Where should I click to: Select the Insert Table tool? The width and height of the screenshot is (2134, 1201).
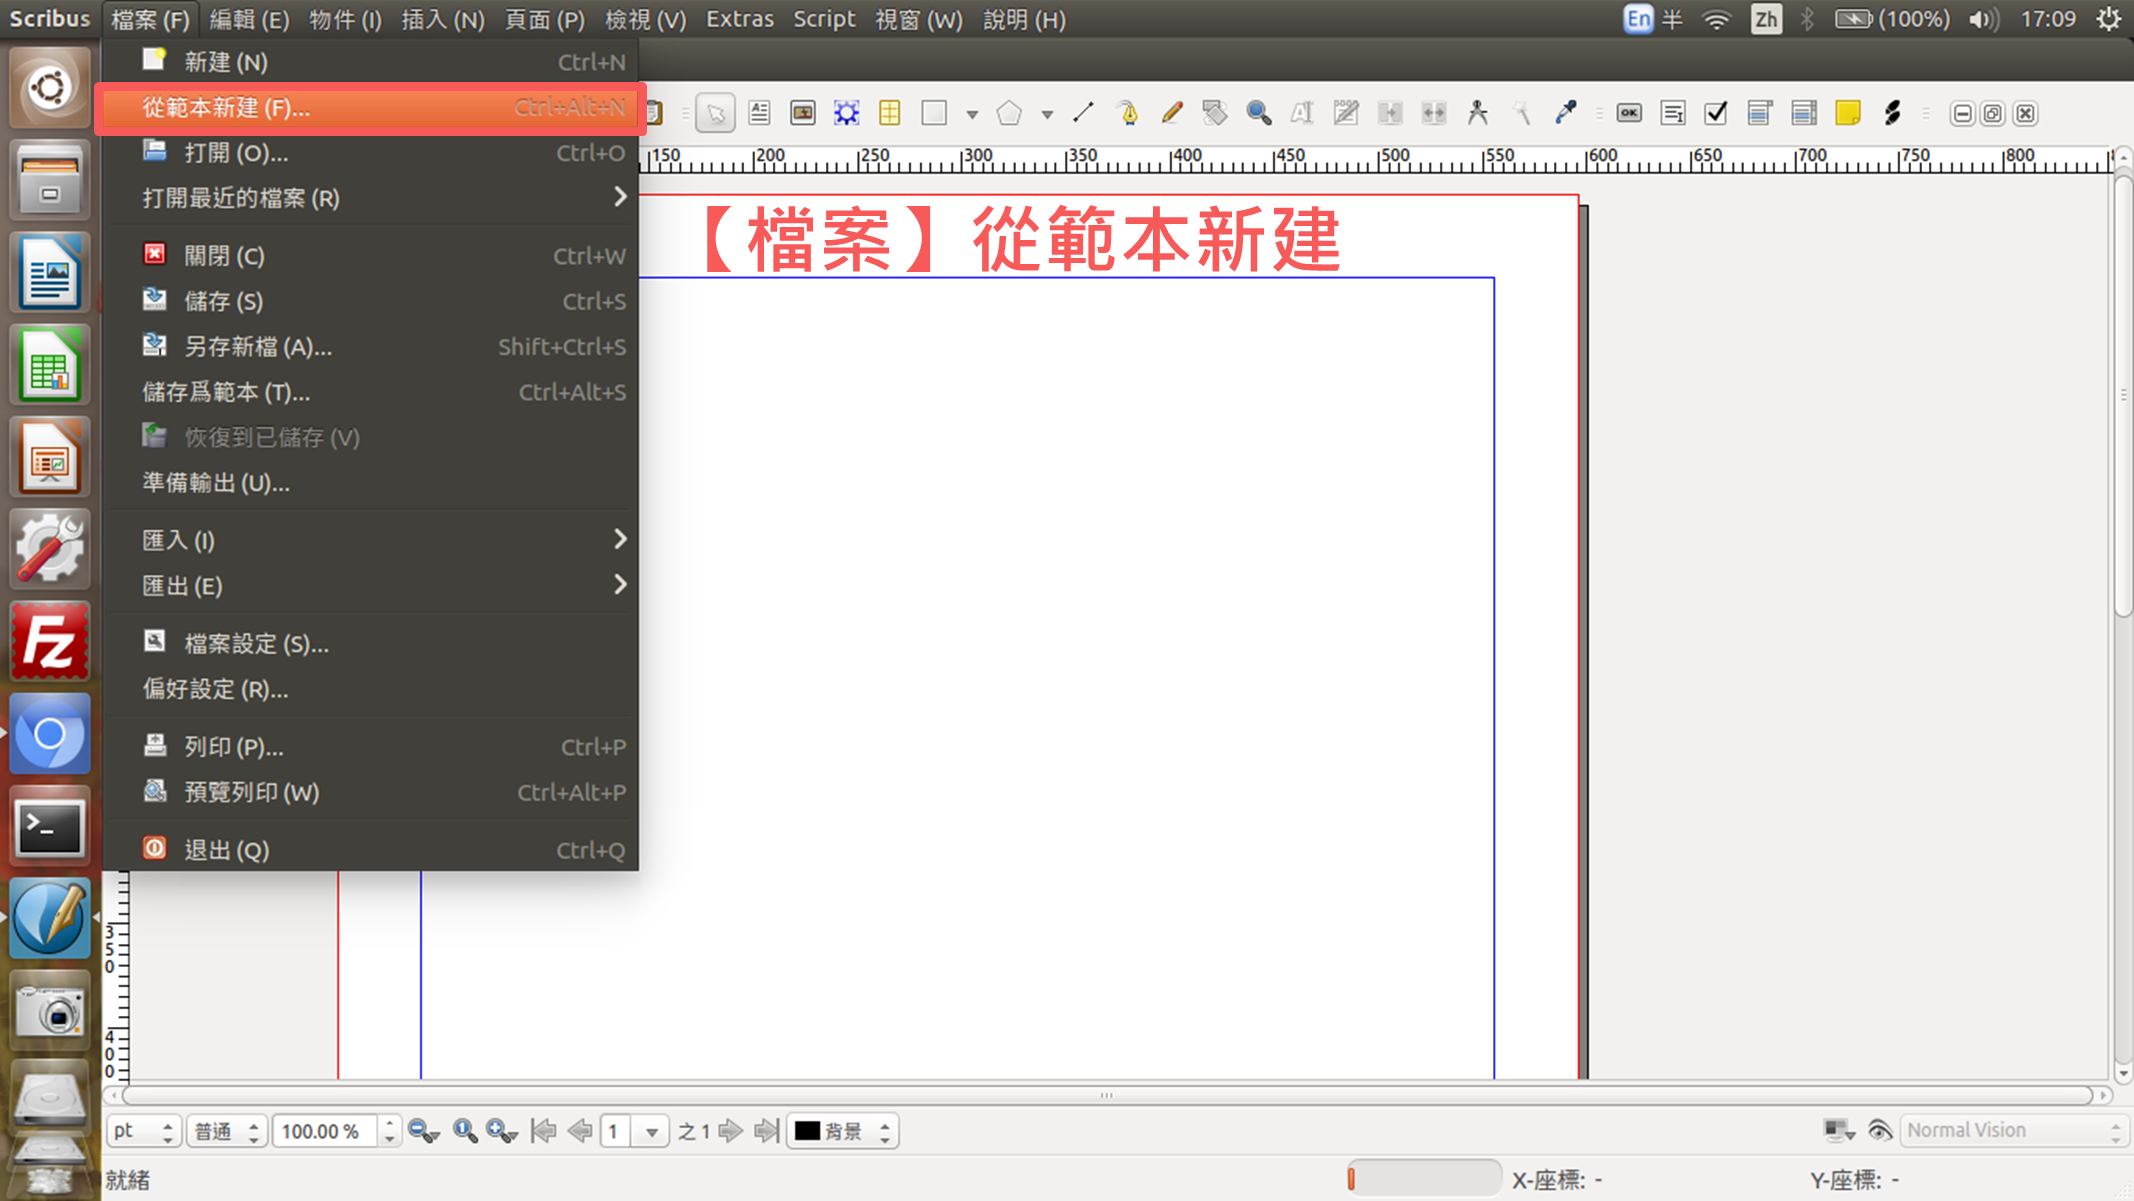(x=889, y=113)
